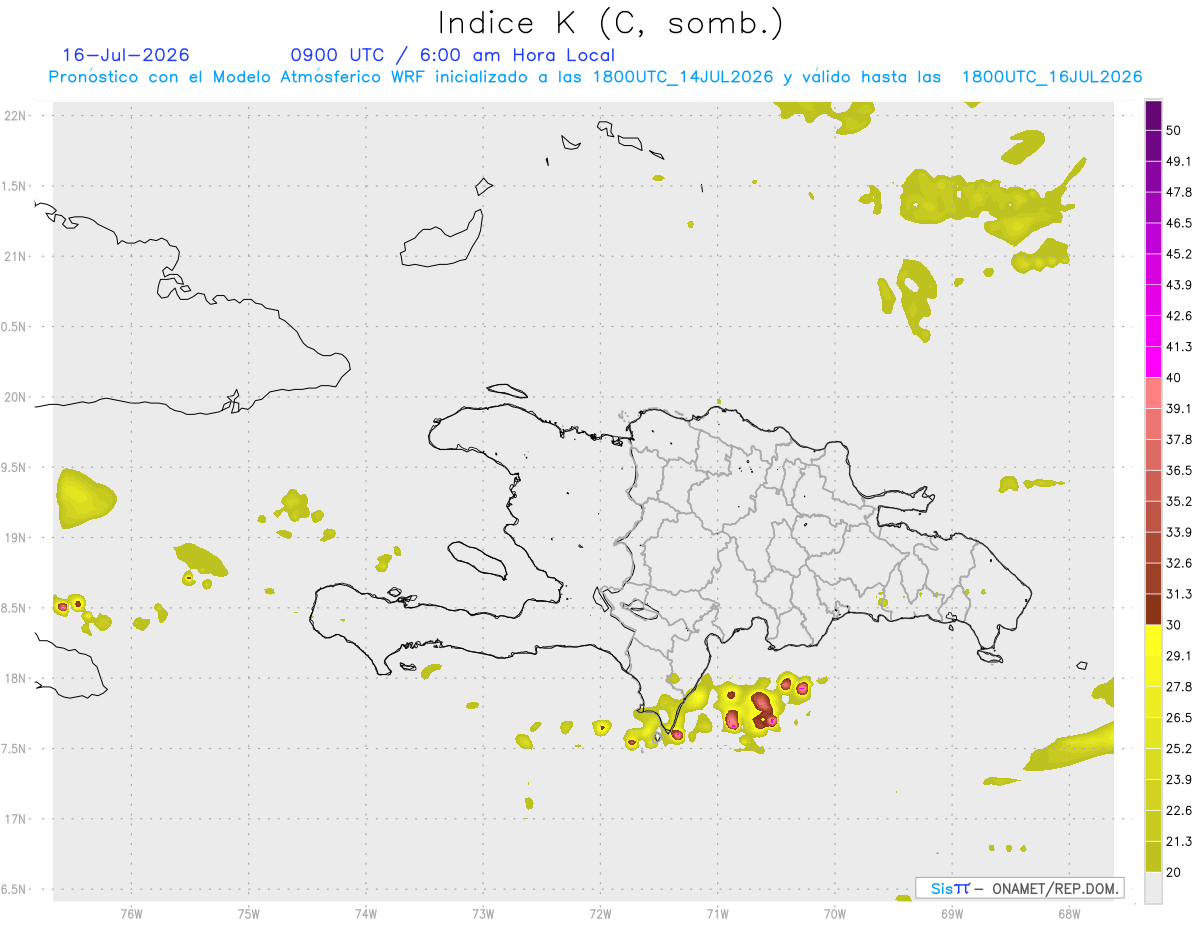Click the "43.9" colorbar value

[1179, 285]
